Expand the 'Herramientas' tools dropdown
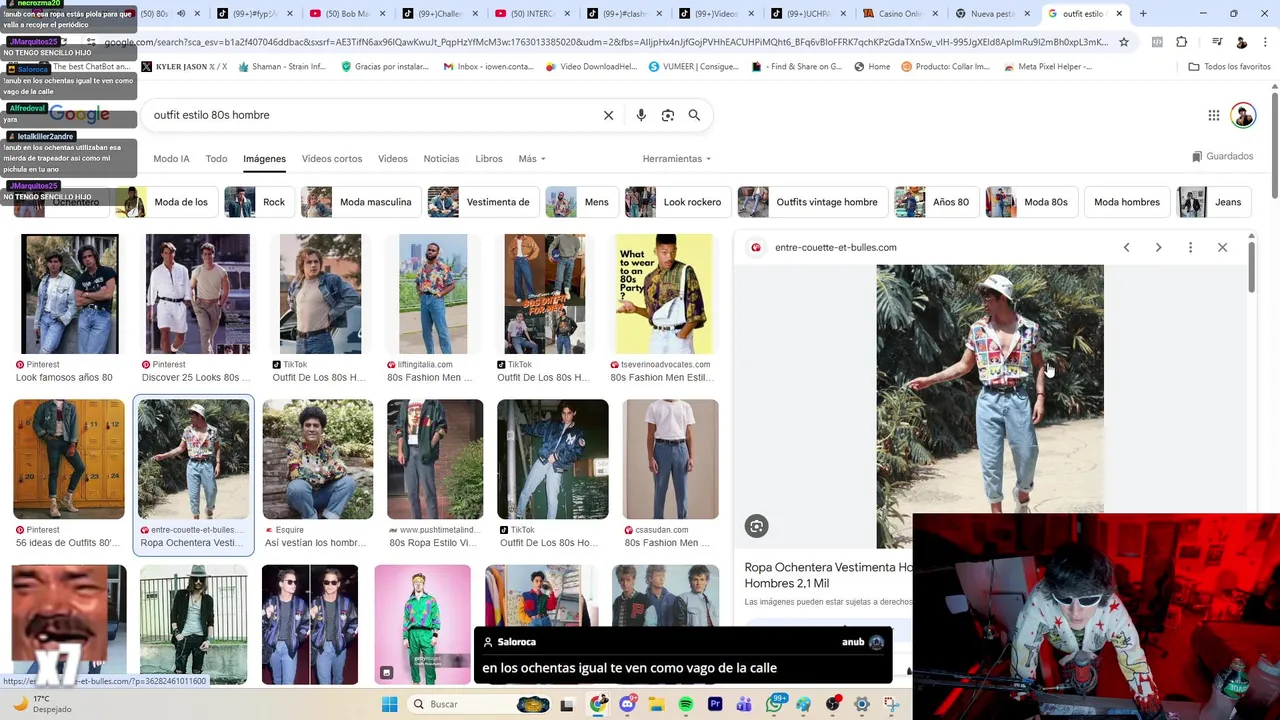The width and height of the screenshot is (1280, 720). coord(677,159)
